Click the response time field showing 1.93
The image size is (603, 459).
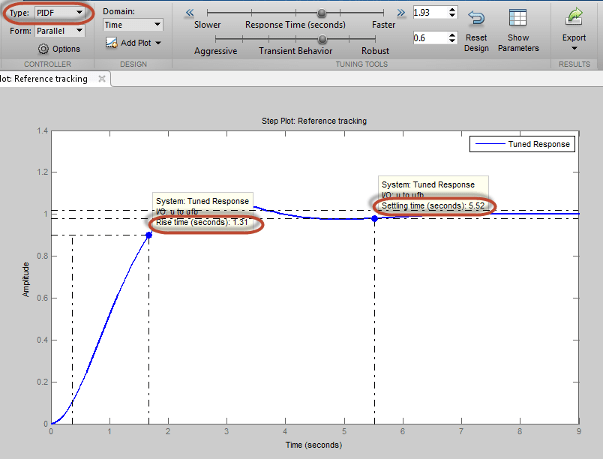(430, 12)
